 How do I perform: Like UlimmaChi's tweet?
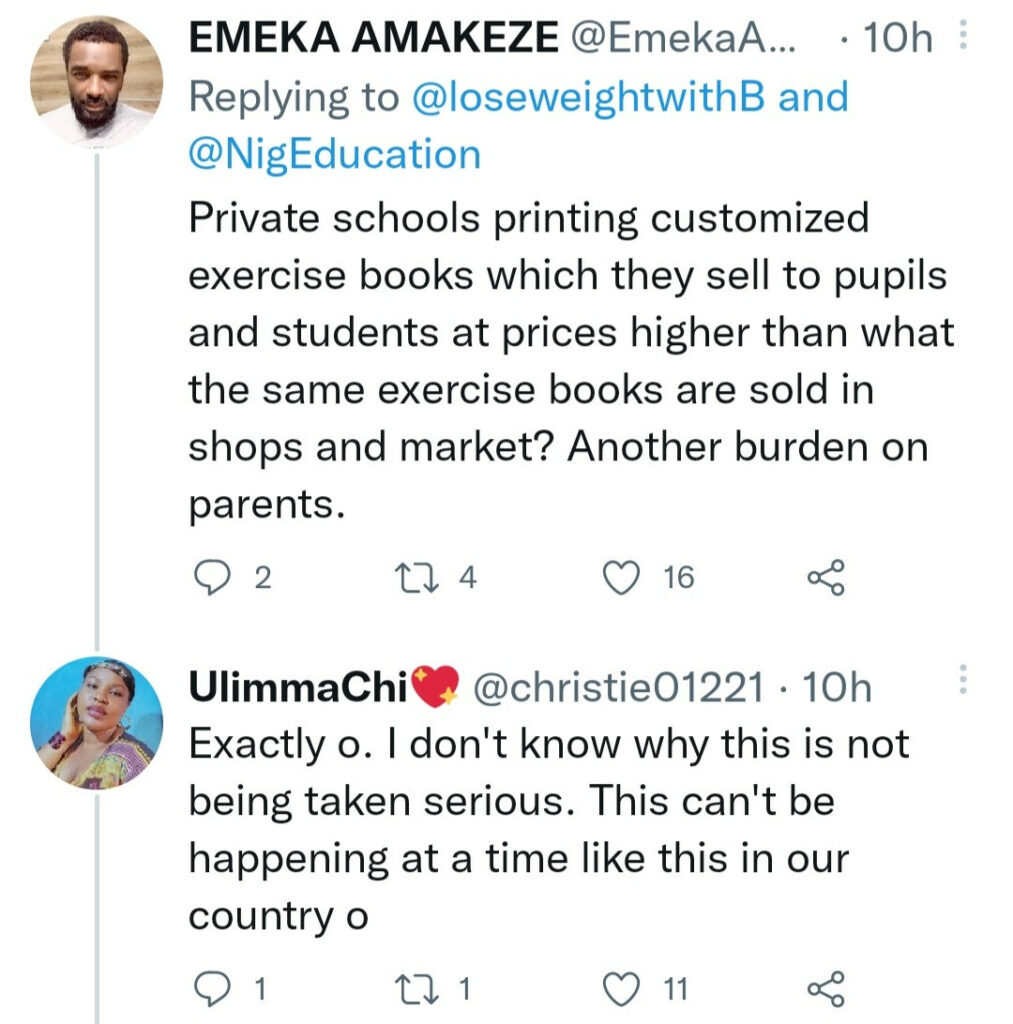[623, 989]
